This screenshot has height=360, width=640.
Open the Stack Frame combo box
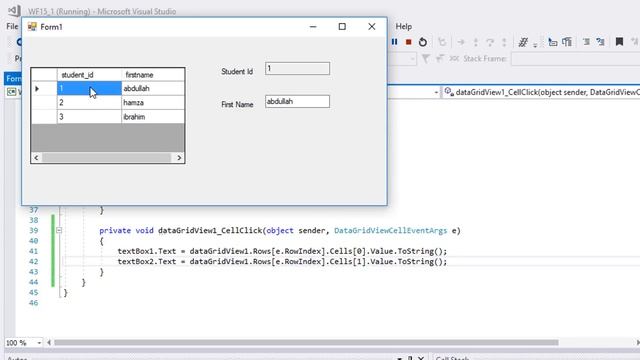click(x=575, y=59)
